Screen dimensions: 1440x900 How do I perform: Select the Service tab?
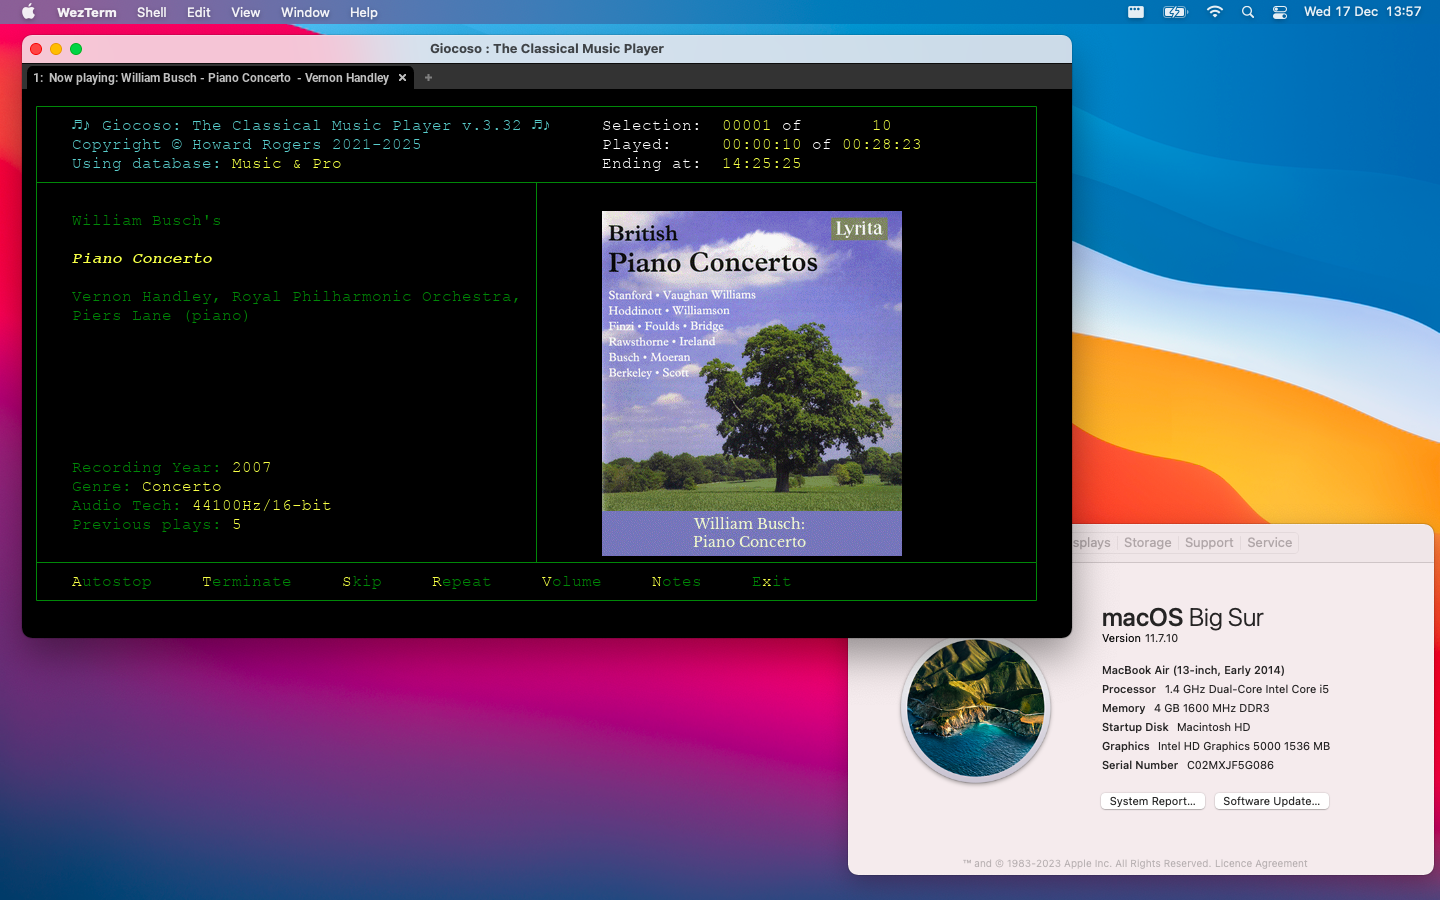1269,542
